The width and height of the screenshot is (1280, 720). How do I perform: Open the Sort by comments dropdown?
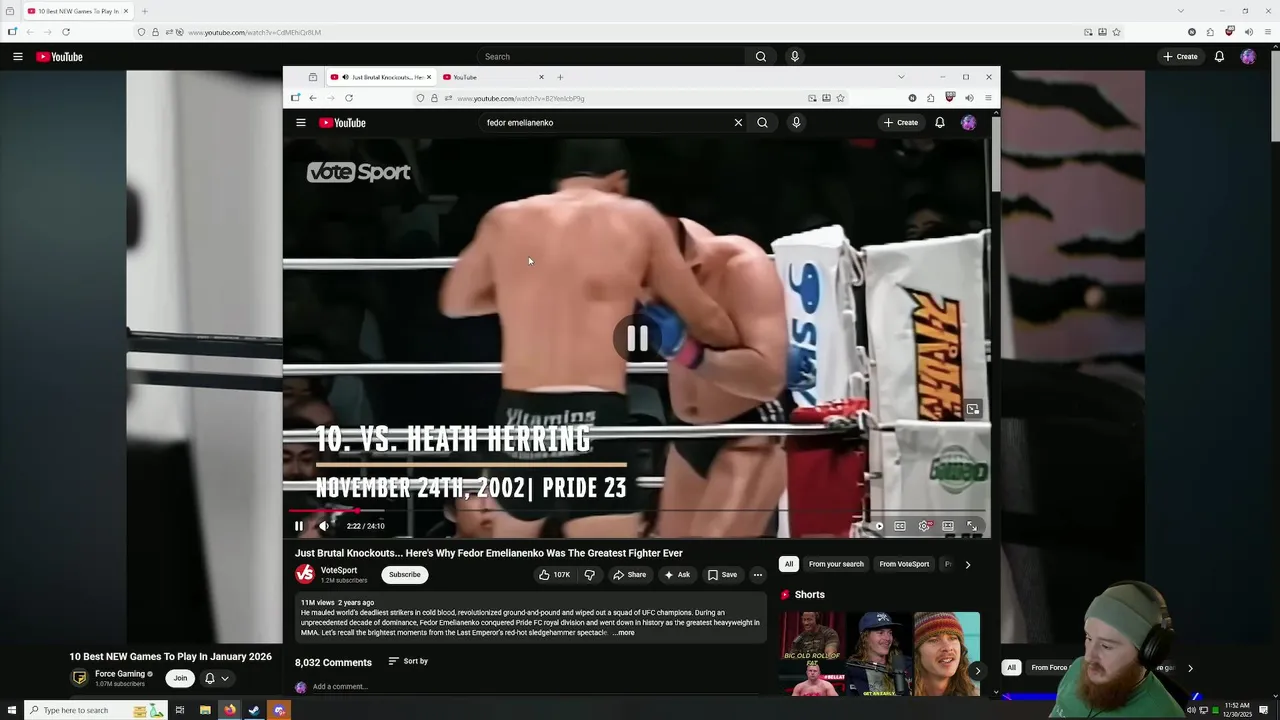[x=408, y=661]
